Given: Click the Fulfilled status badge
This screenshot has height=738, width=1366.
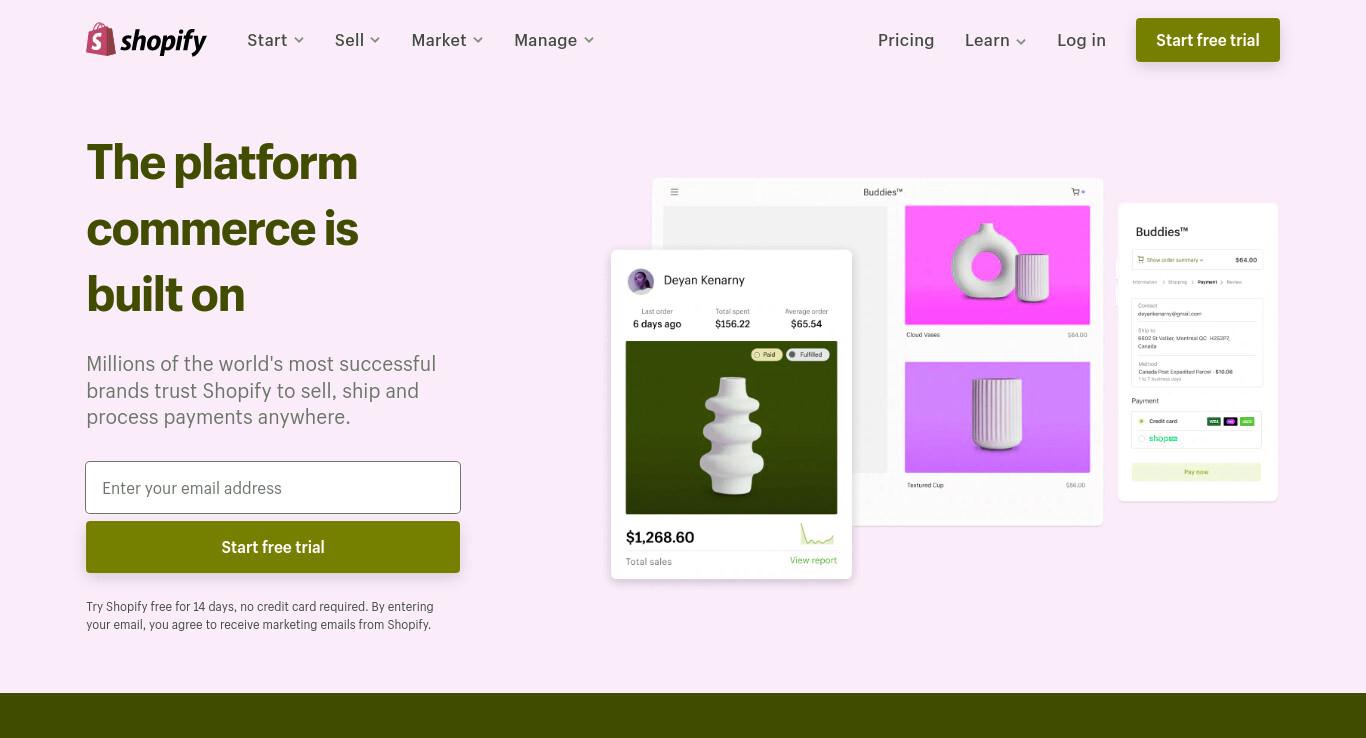Looking at the screenshot, I should pos(807,354).
